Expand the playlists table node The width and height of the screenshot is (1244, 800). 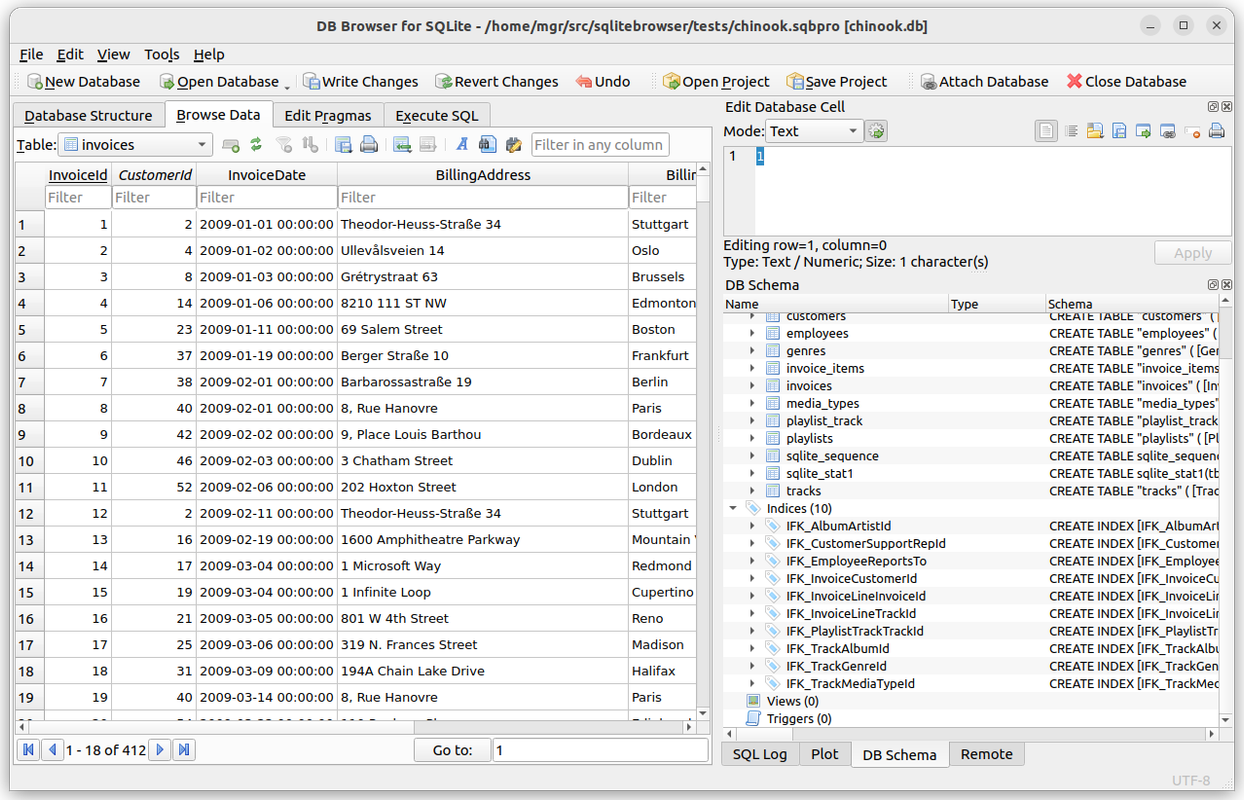coord(752,439)
